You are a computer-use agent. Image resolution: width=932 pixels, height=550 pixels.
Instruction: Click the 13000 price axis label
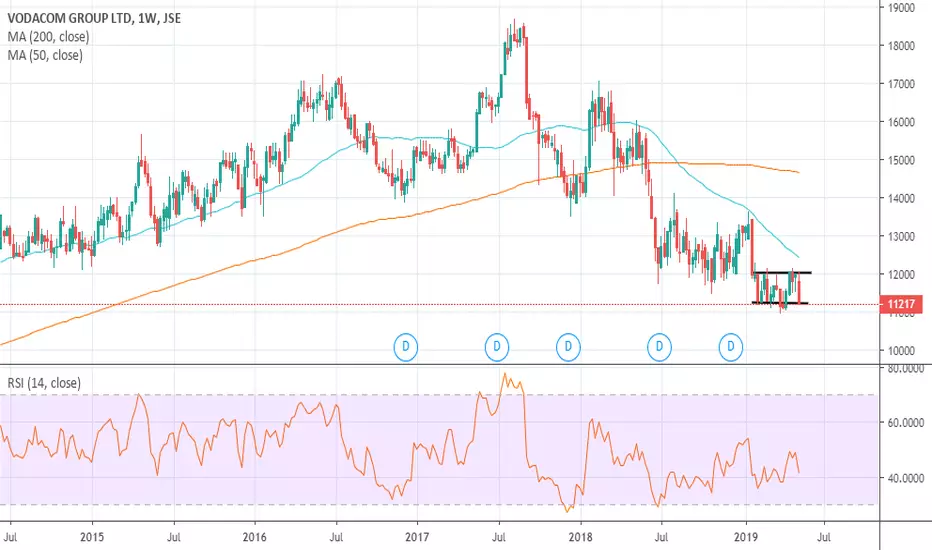901,237
